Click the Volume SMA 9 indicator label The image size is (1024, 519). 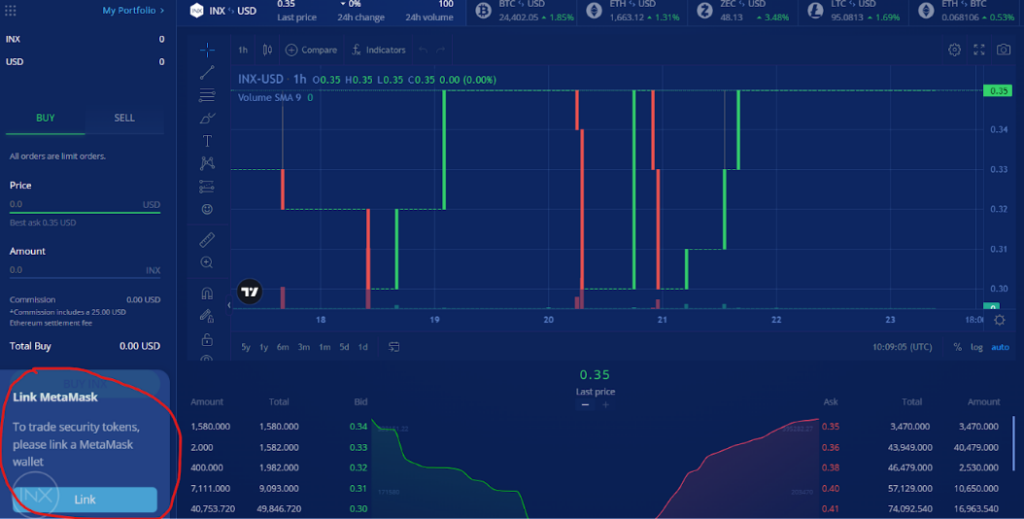coord(270,97)
